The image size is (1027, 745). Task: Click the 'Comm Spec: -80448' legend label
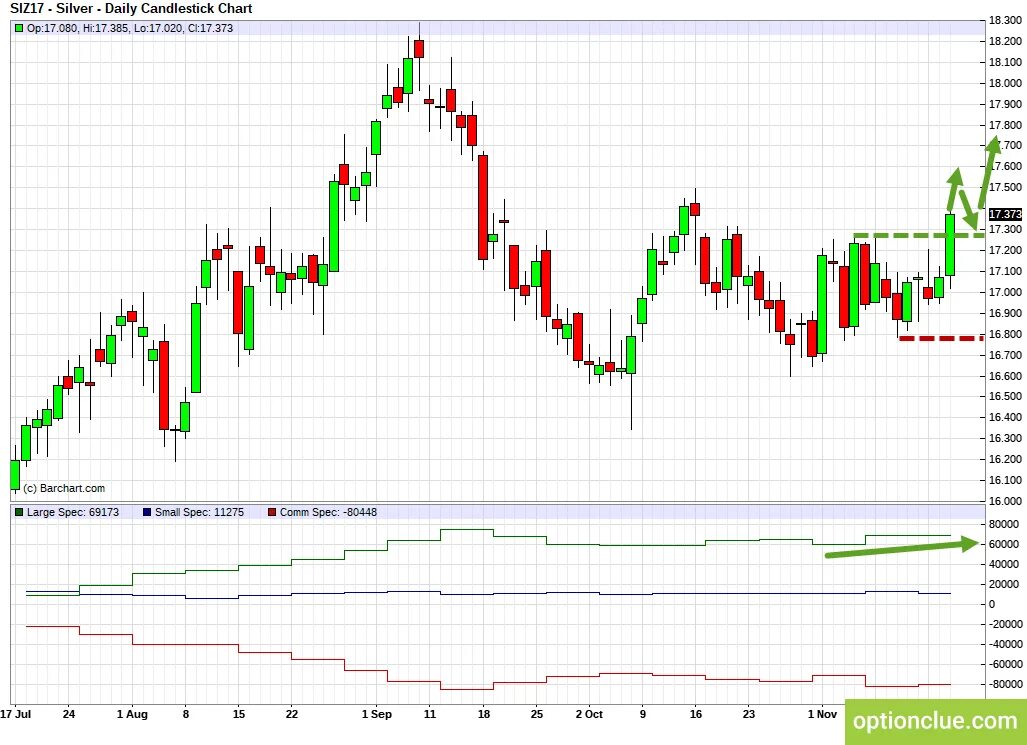click(x=328, y=512)
